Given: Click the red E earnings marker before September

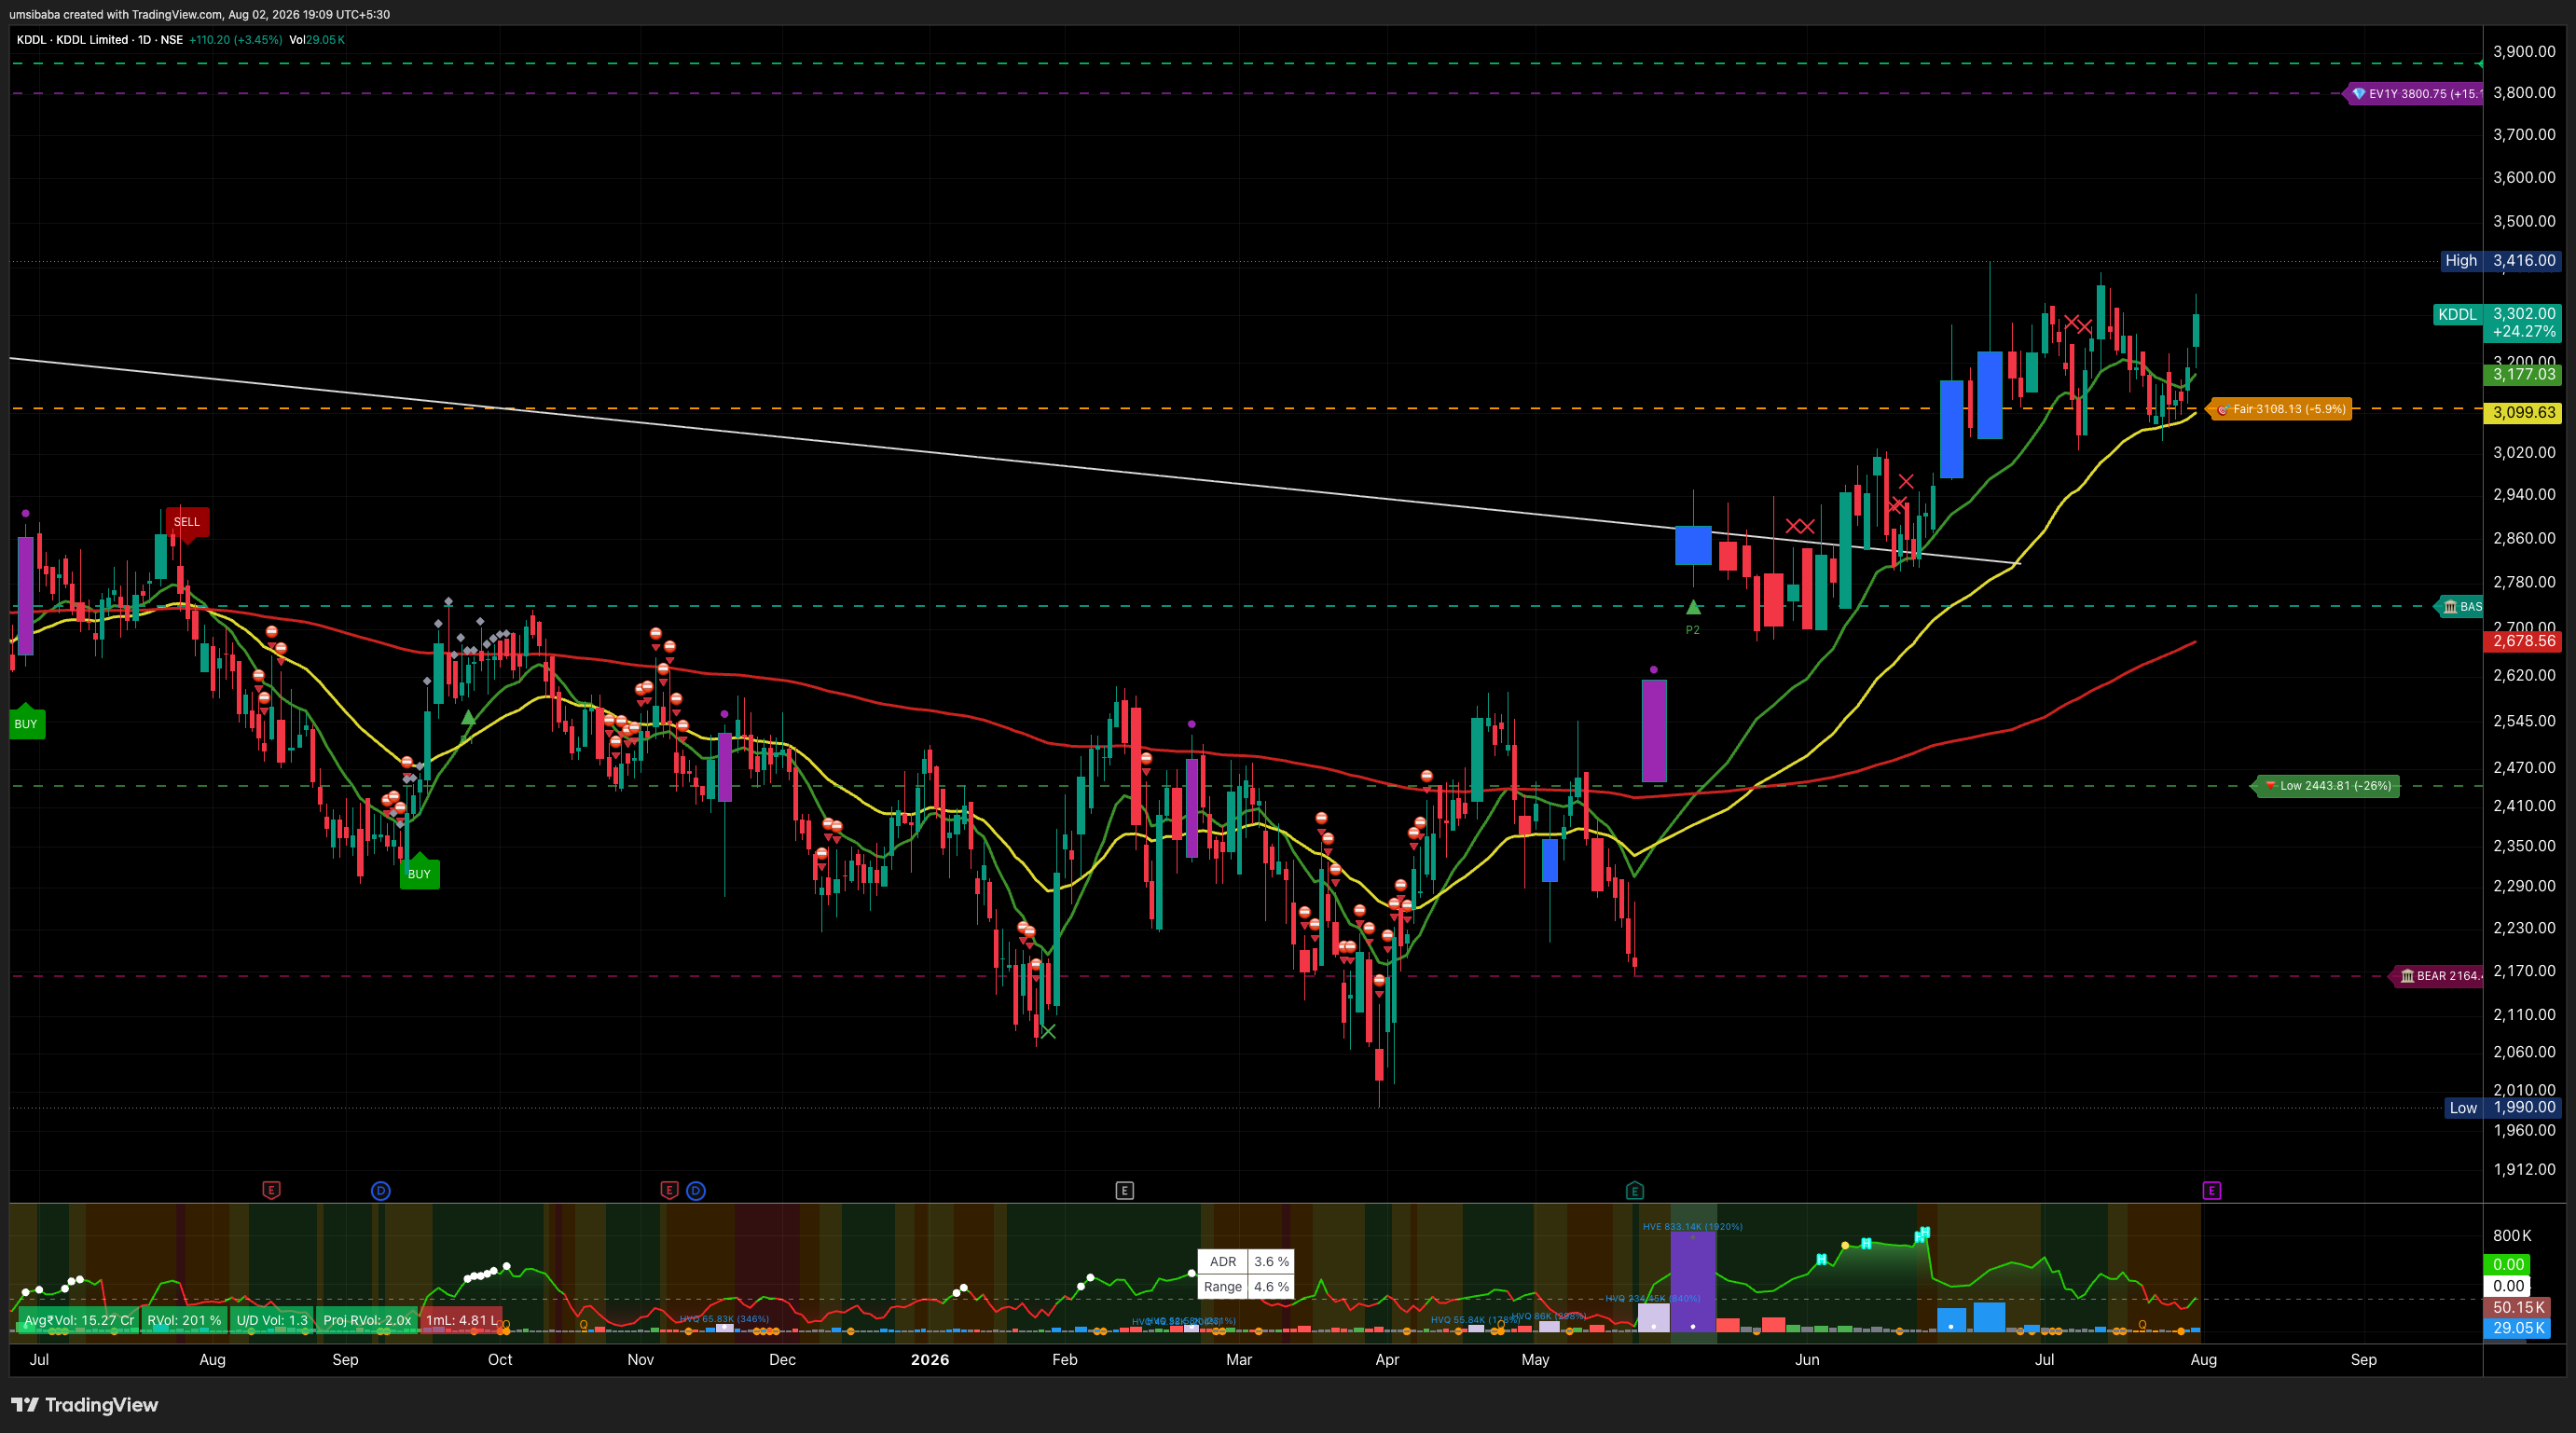Looking at the screenshot, I should point(271,1190).
